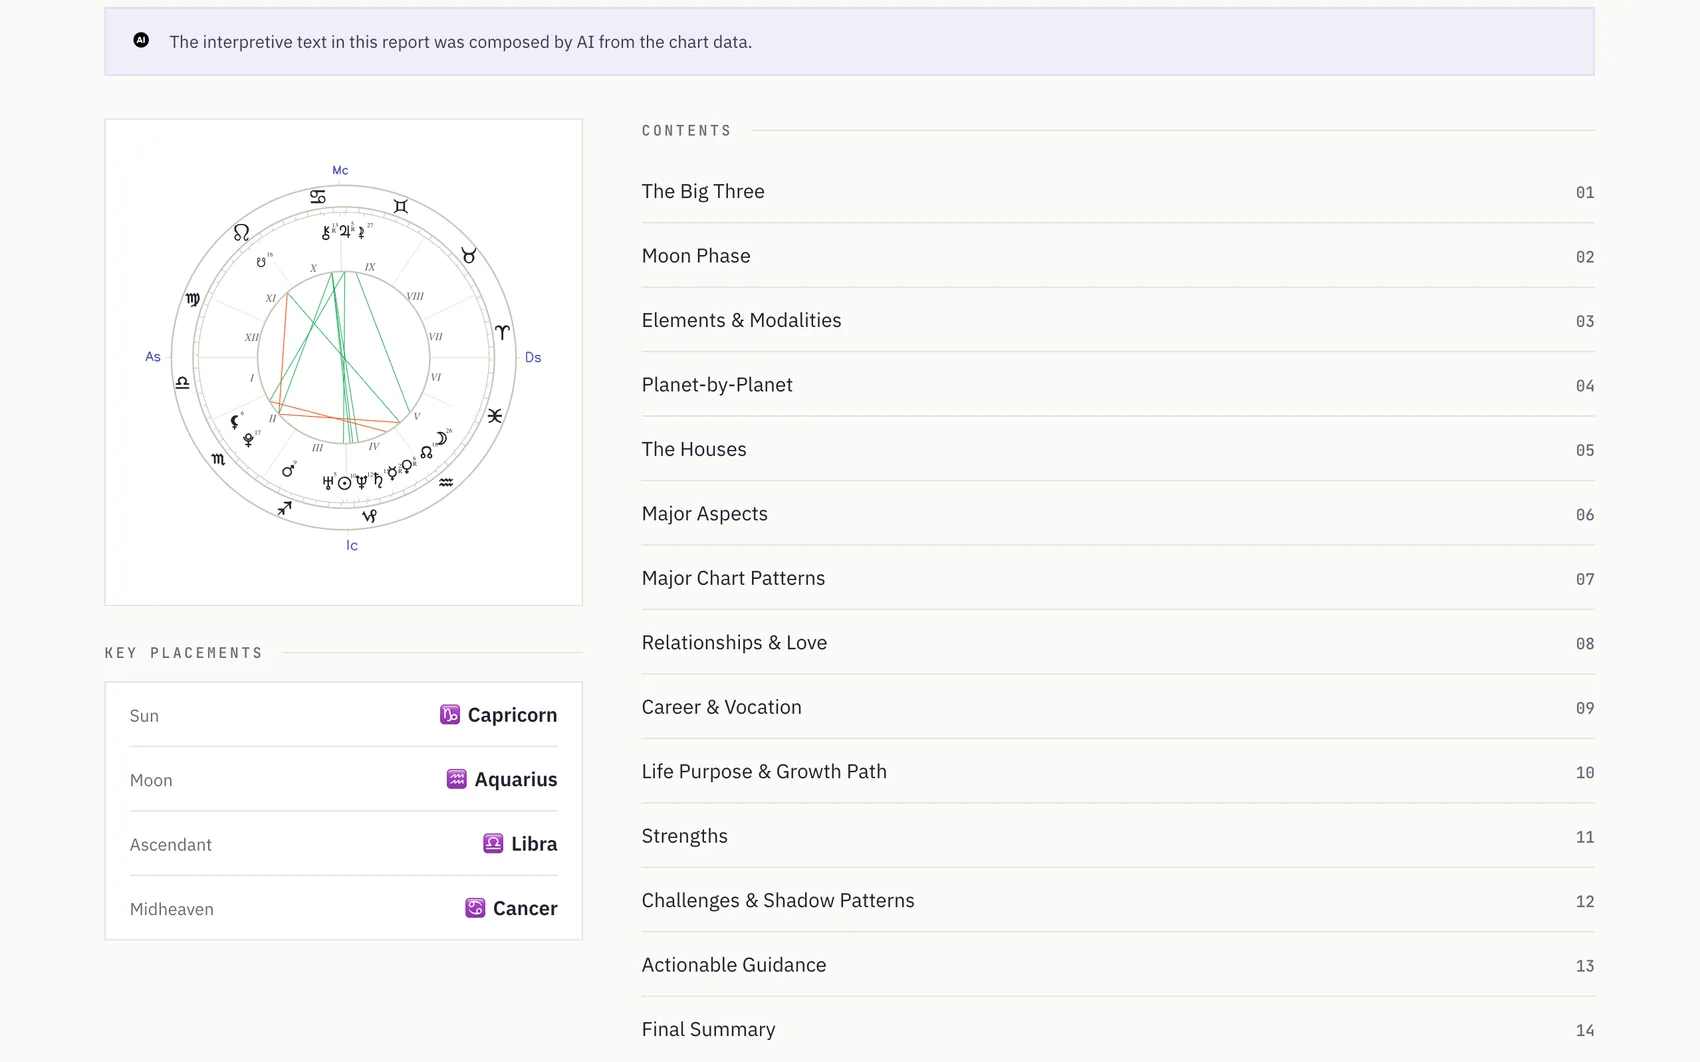Open Actionable Guidance section
This screenshot has height=1062, width=1700.
click(1118, 965)
